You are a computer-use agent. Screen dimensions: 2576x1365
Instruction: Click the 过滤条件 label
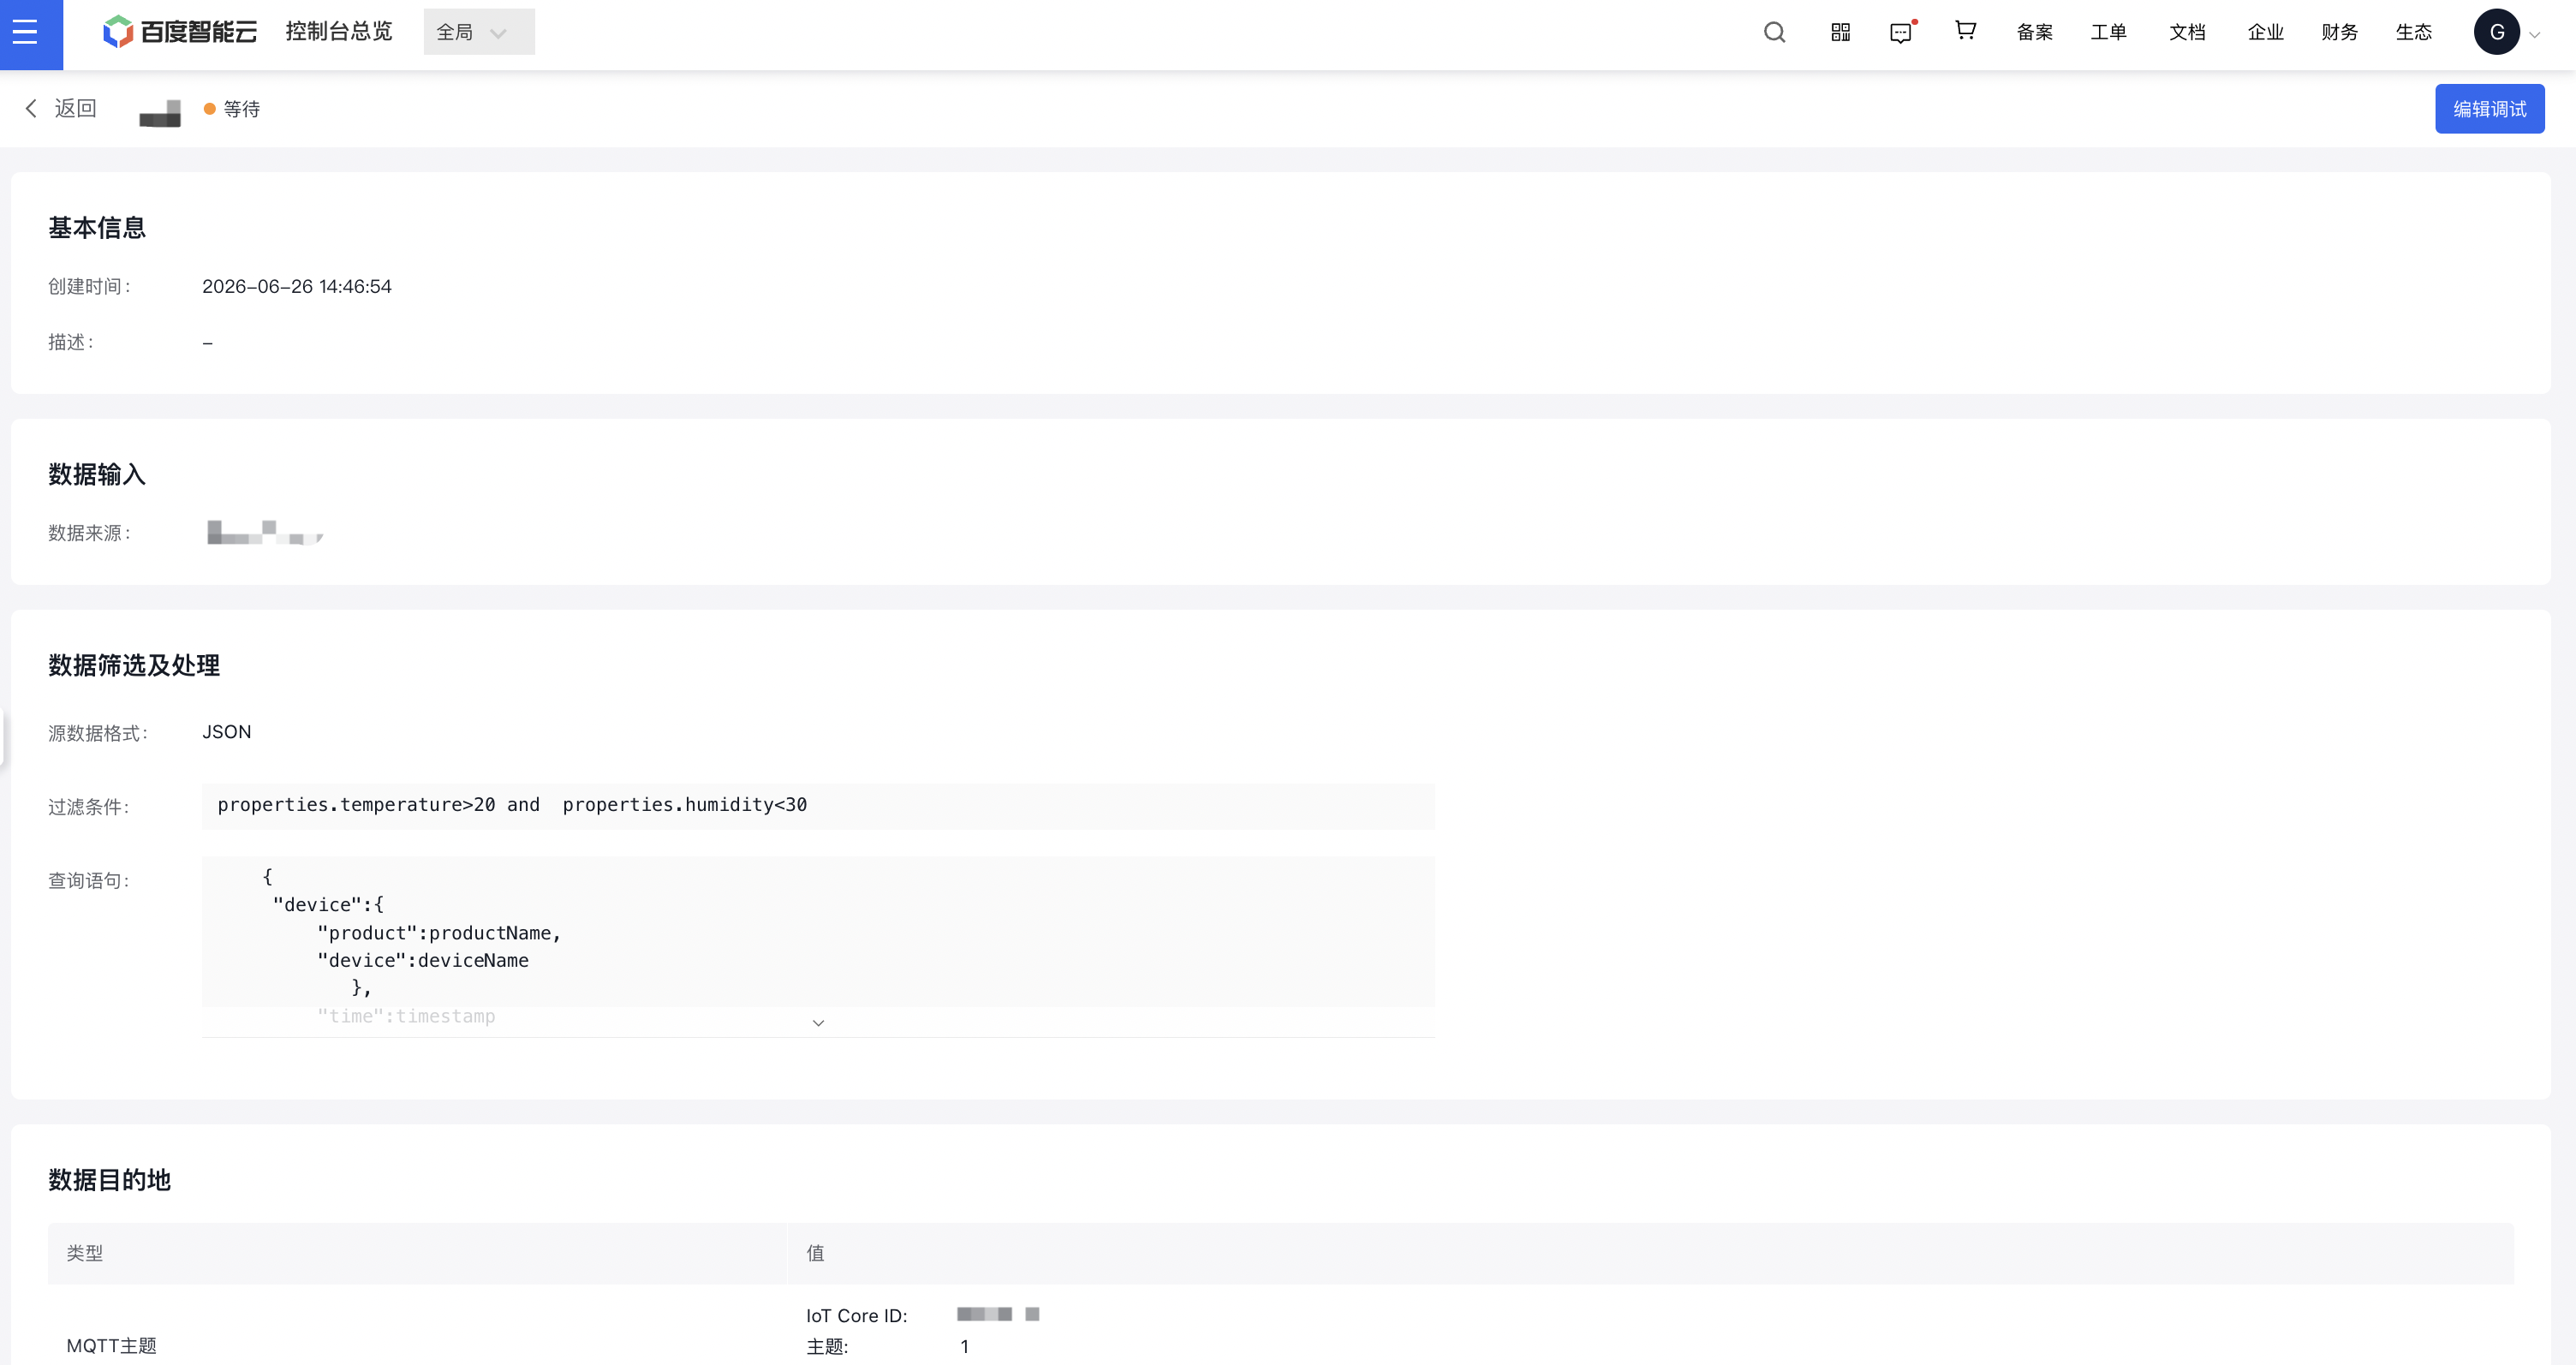[x=89, y=807]
